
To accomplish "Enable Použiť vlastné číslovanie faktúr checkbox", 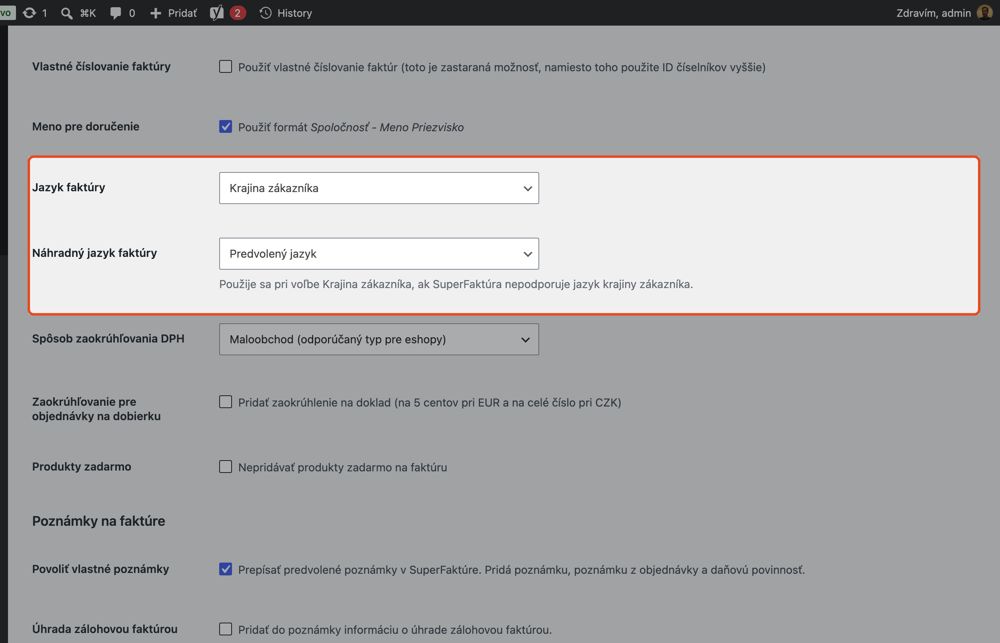I will click(225, 66).
